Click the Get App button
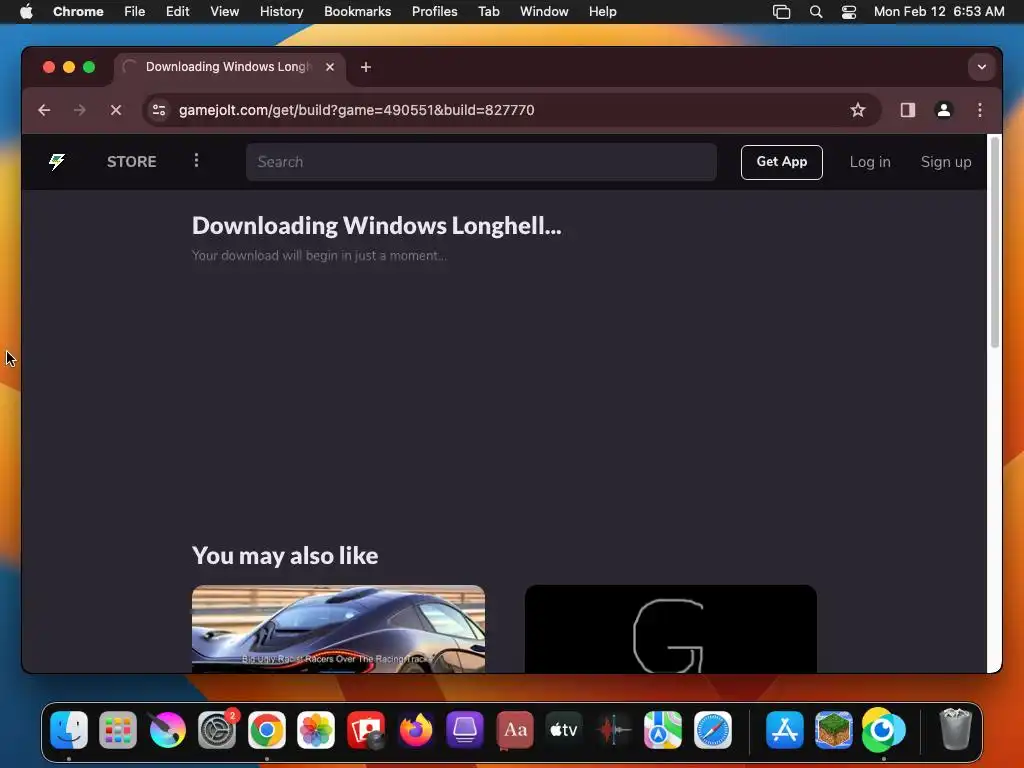This screenshot has width=1024, height=768. click(x=781, y=162)
